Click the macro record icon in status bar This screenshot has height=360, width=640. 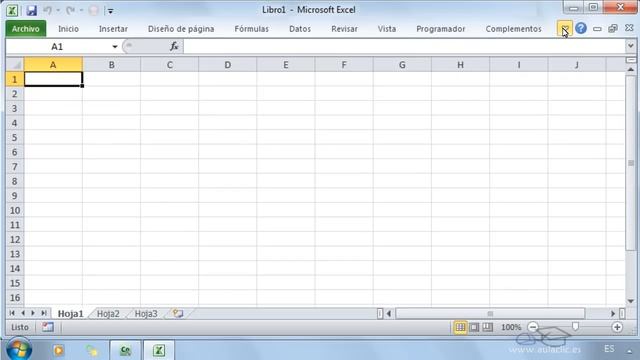click(x=47, y=327)
